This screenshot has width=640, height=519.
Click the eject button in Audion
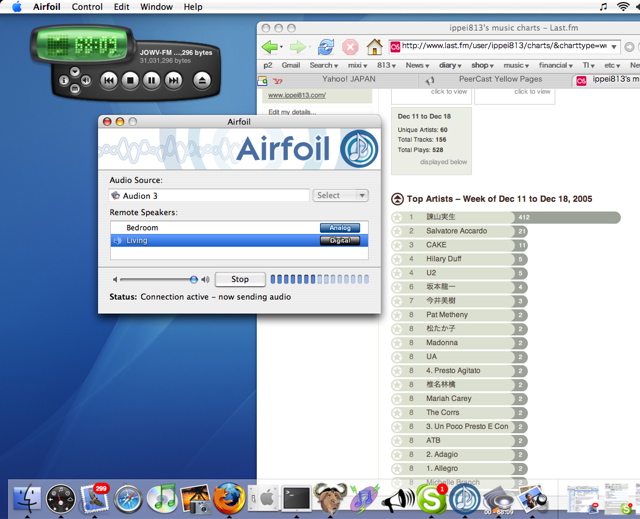coord(202,80)
